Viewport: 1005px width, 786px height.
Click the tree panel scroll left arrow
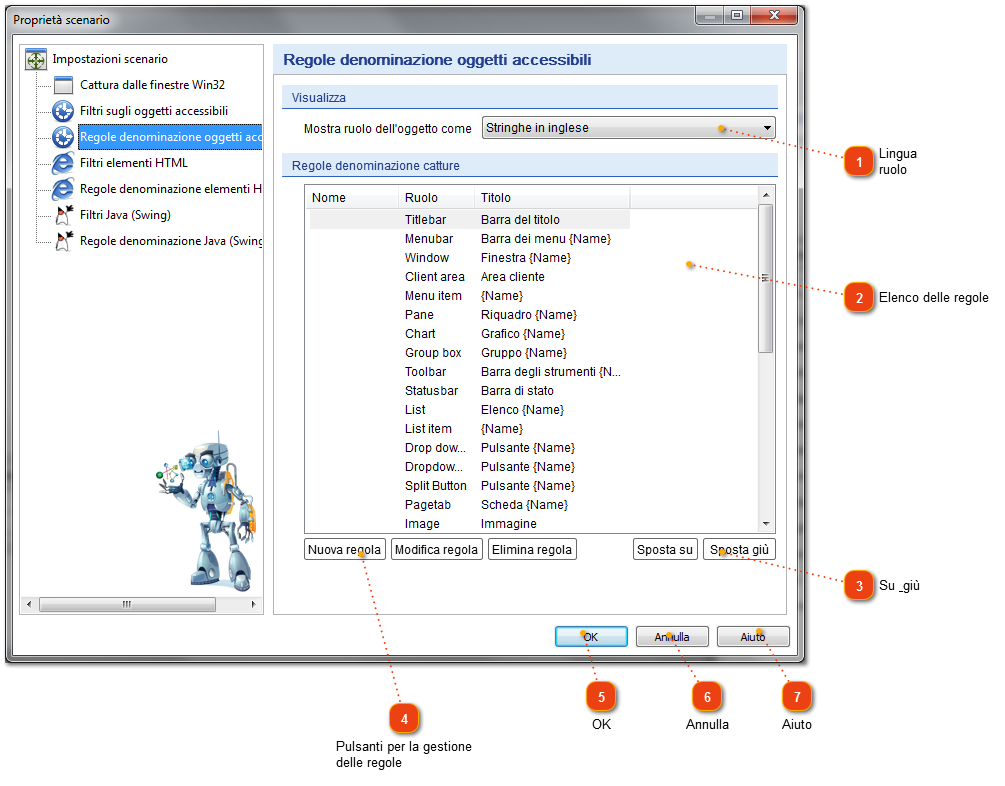[x=28, y=604]
